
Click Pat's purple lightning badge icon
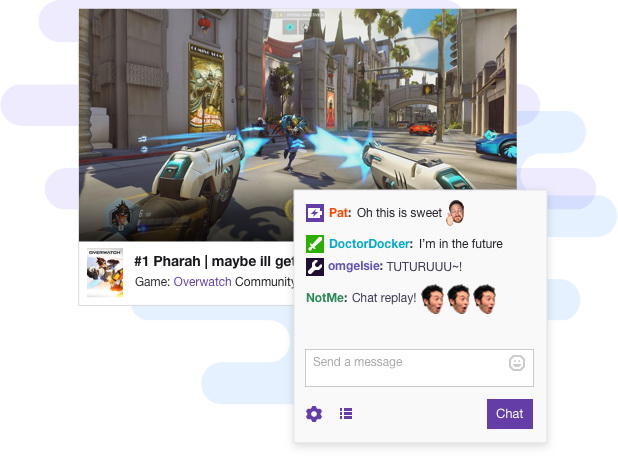click(x=315, y=213)
